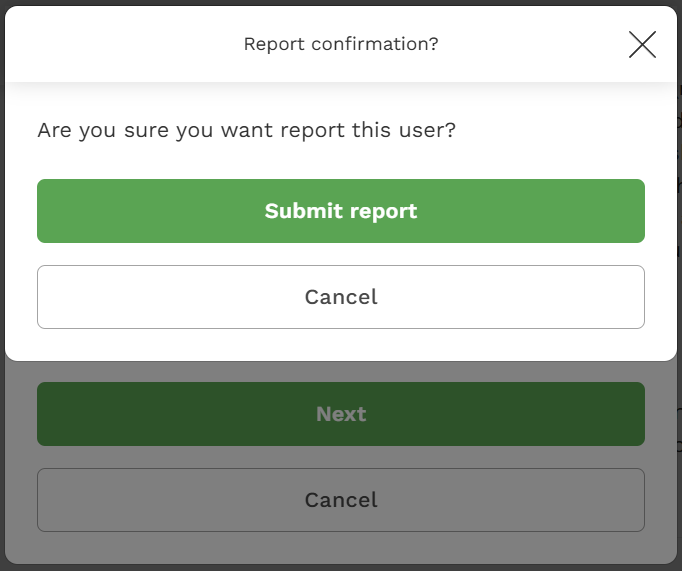Confirm reporting this user via Submit report

pos(341,211)
